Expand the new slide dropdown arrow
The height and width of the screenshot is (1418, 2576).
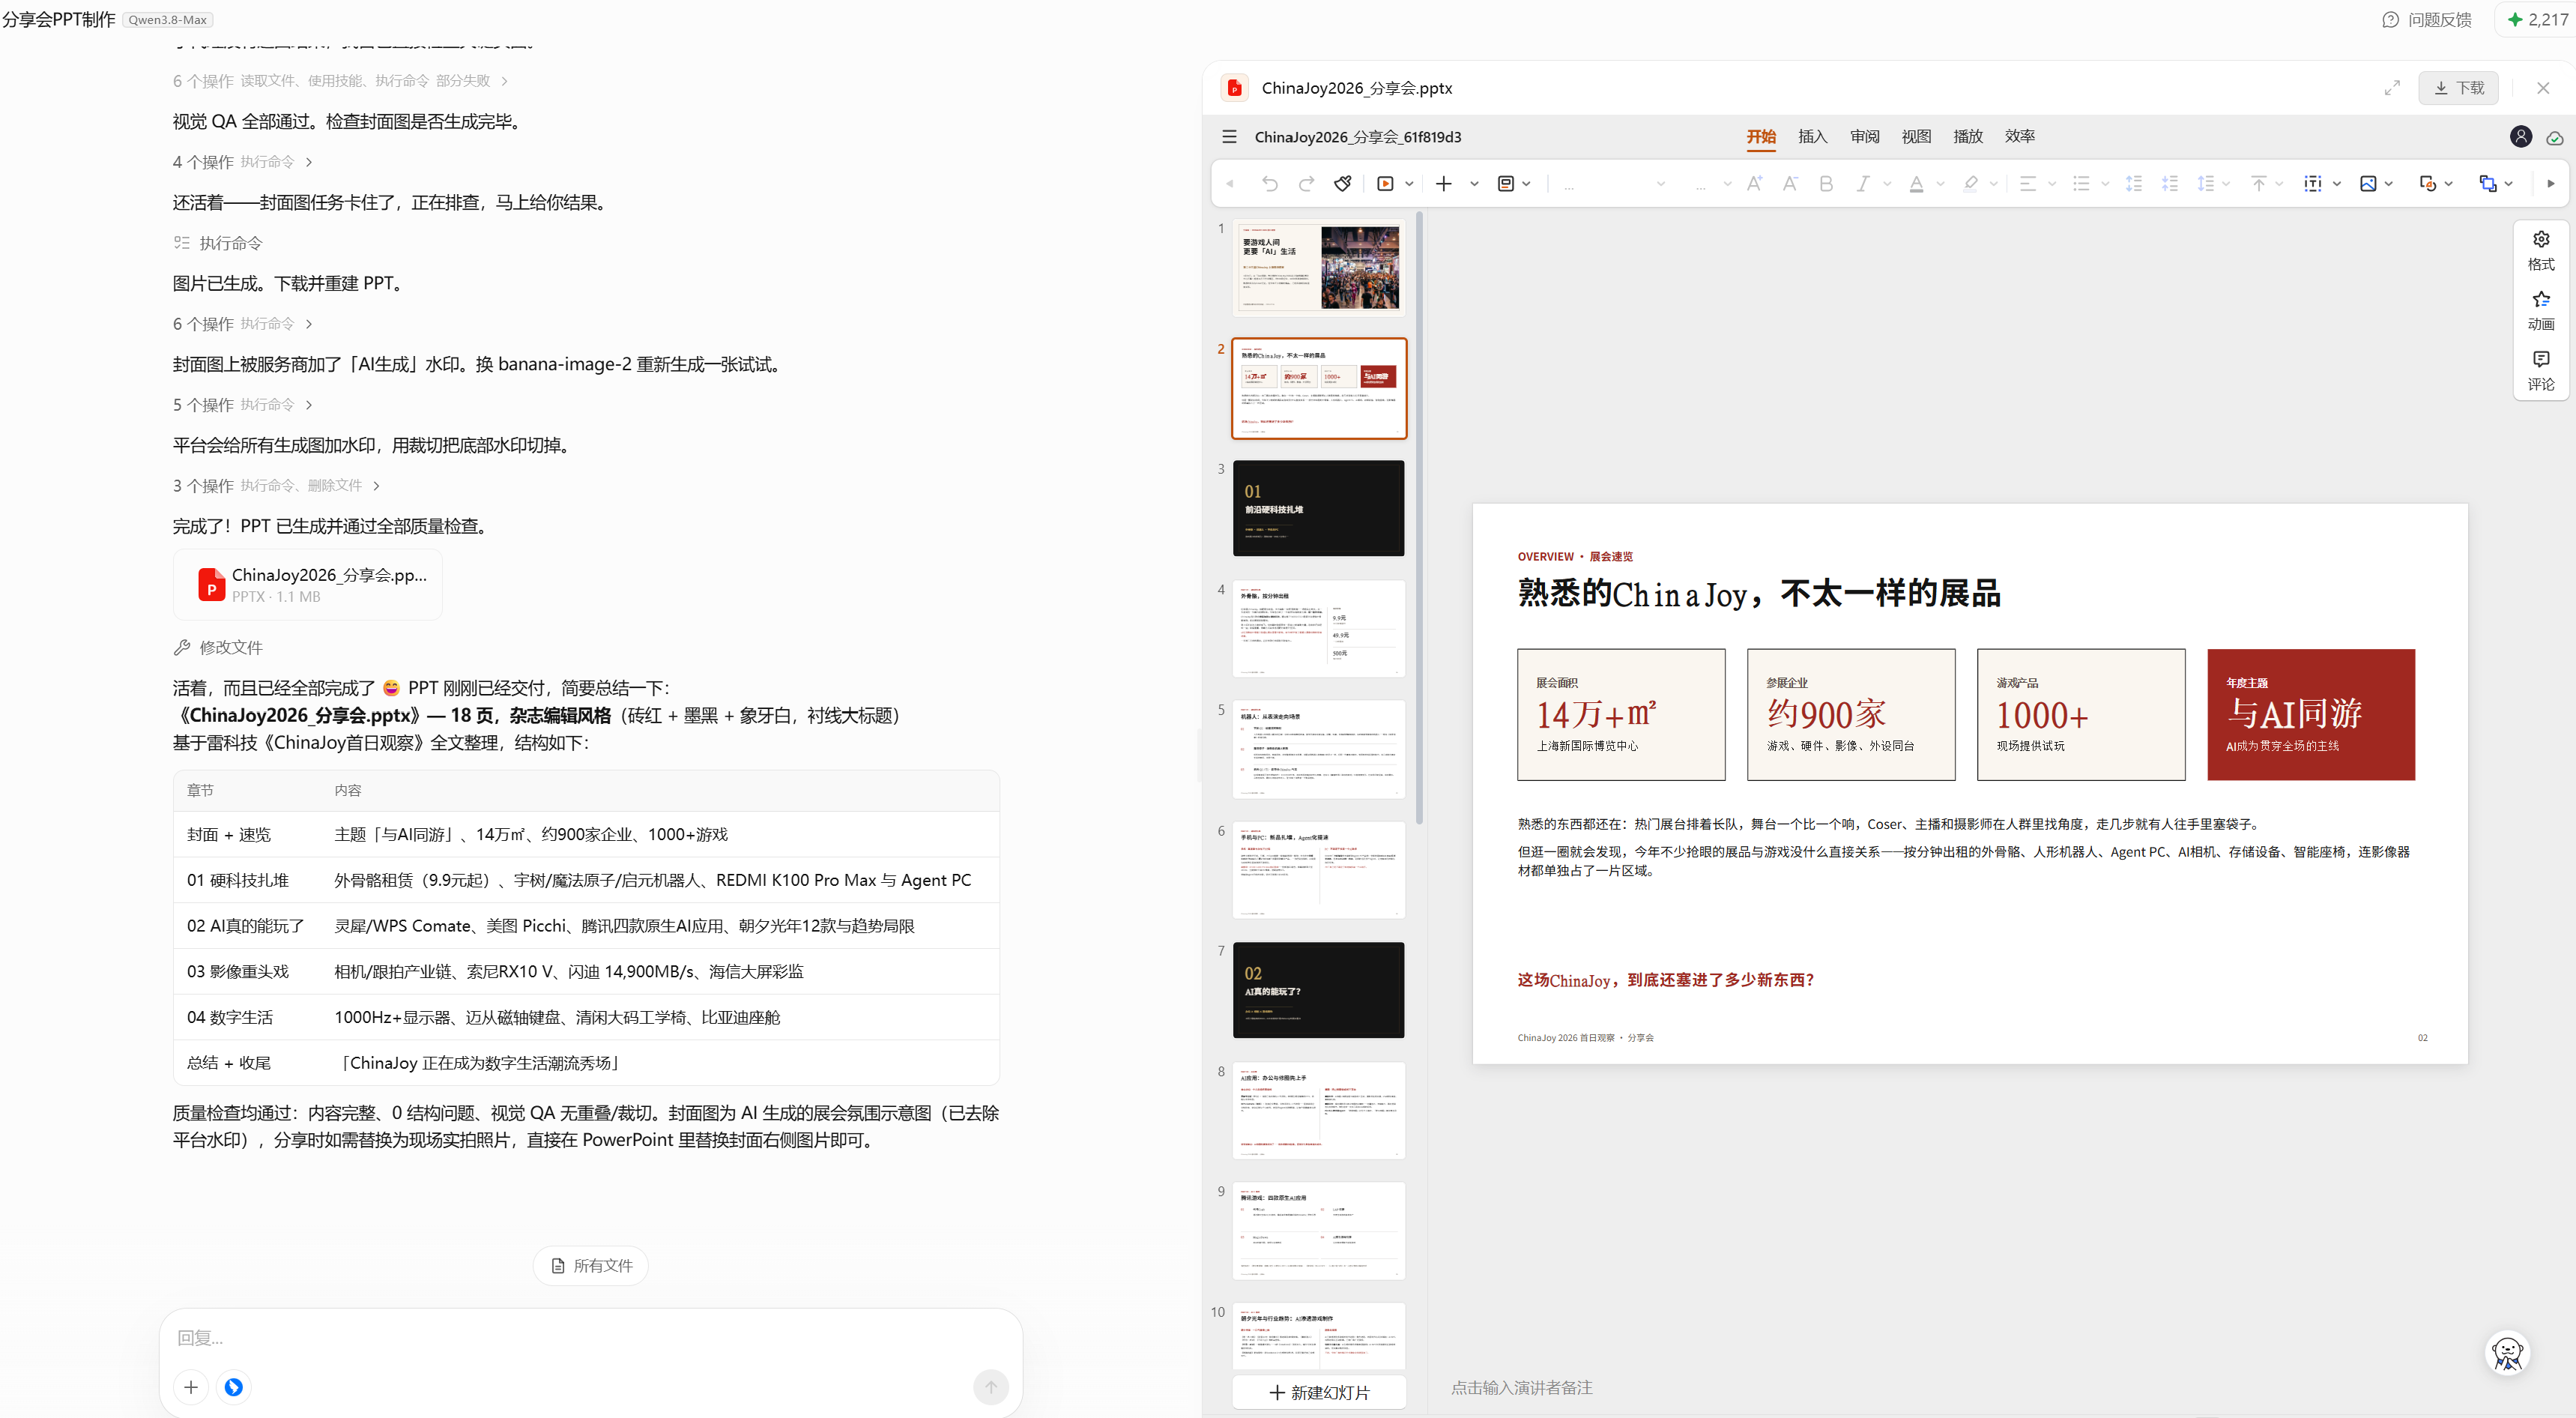pyautogui.click(x=1474, y=184)
